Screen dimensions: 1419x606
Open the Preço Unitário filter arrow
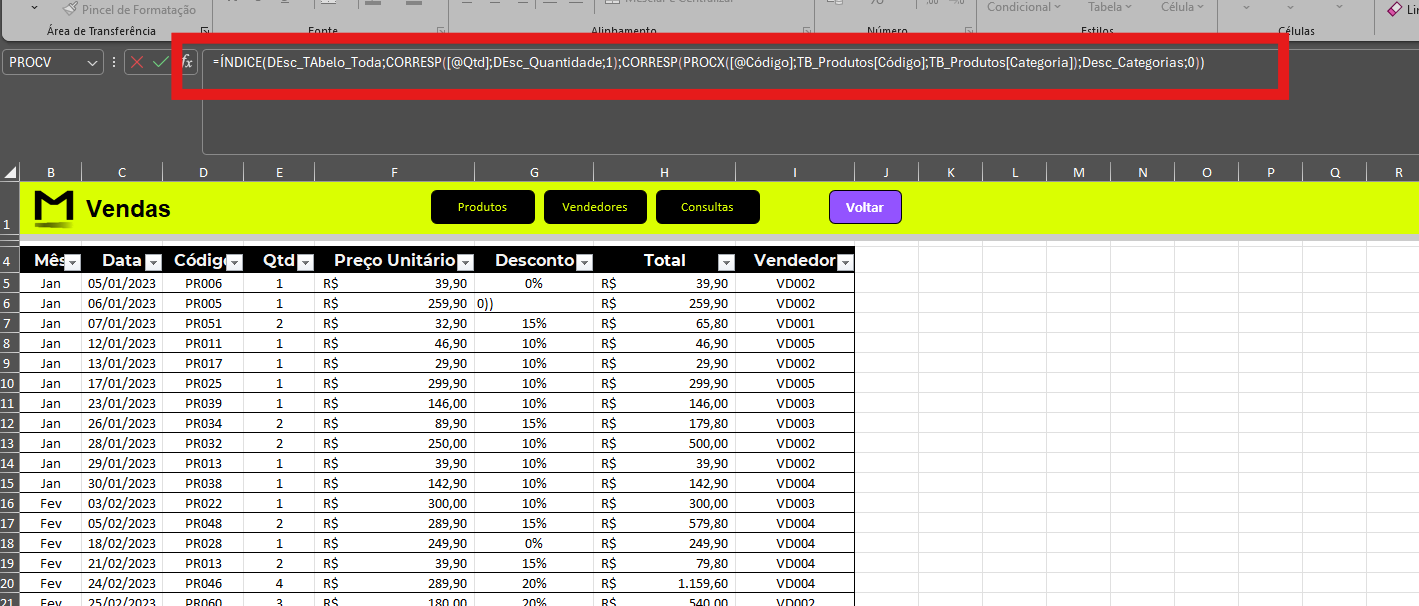[465, 262]
